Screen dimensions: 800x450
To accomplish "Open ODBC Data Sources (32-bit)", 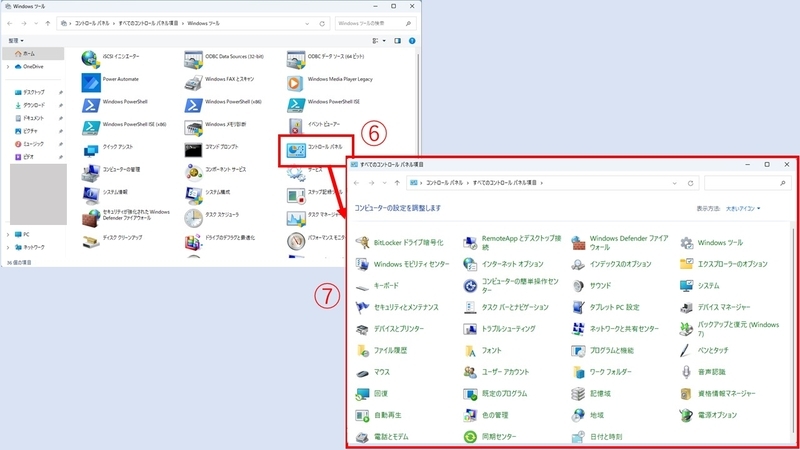I will [224, 57].
